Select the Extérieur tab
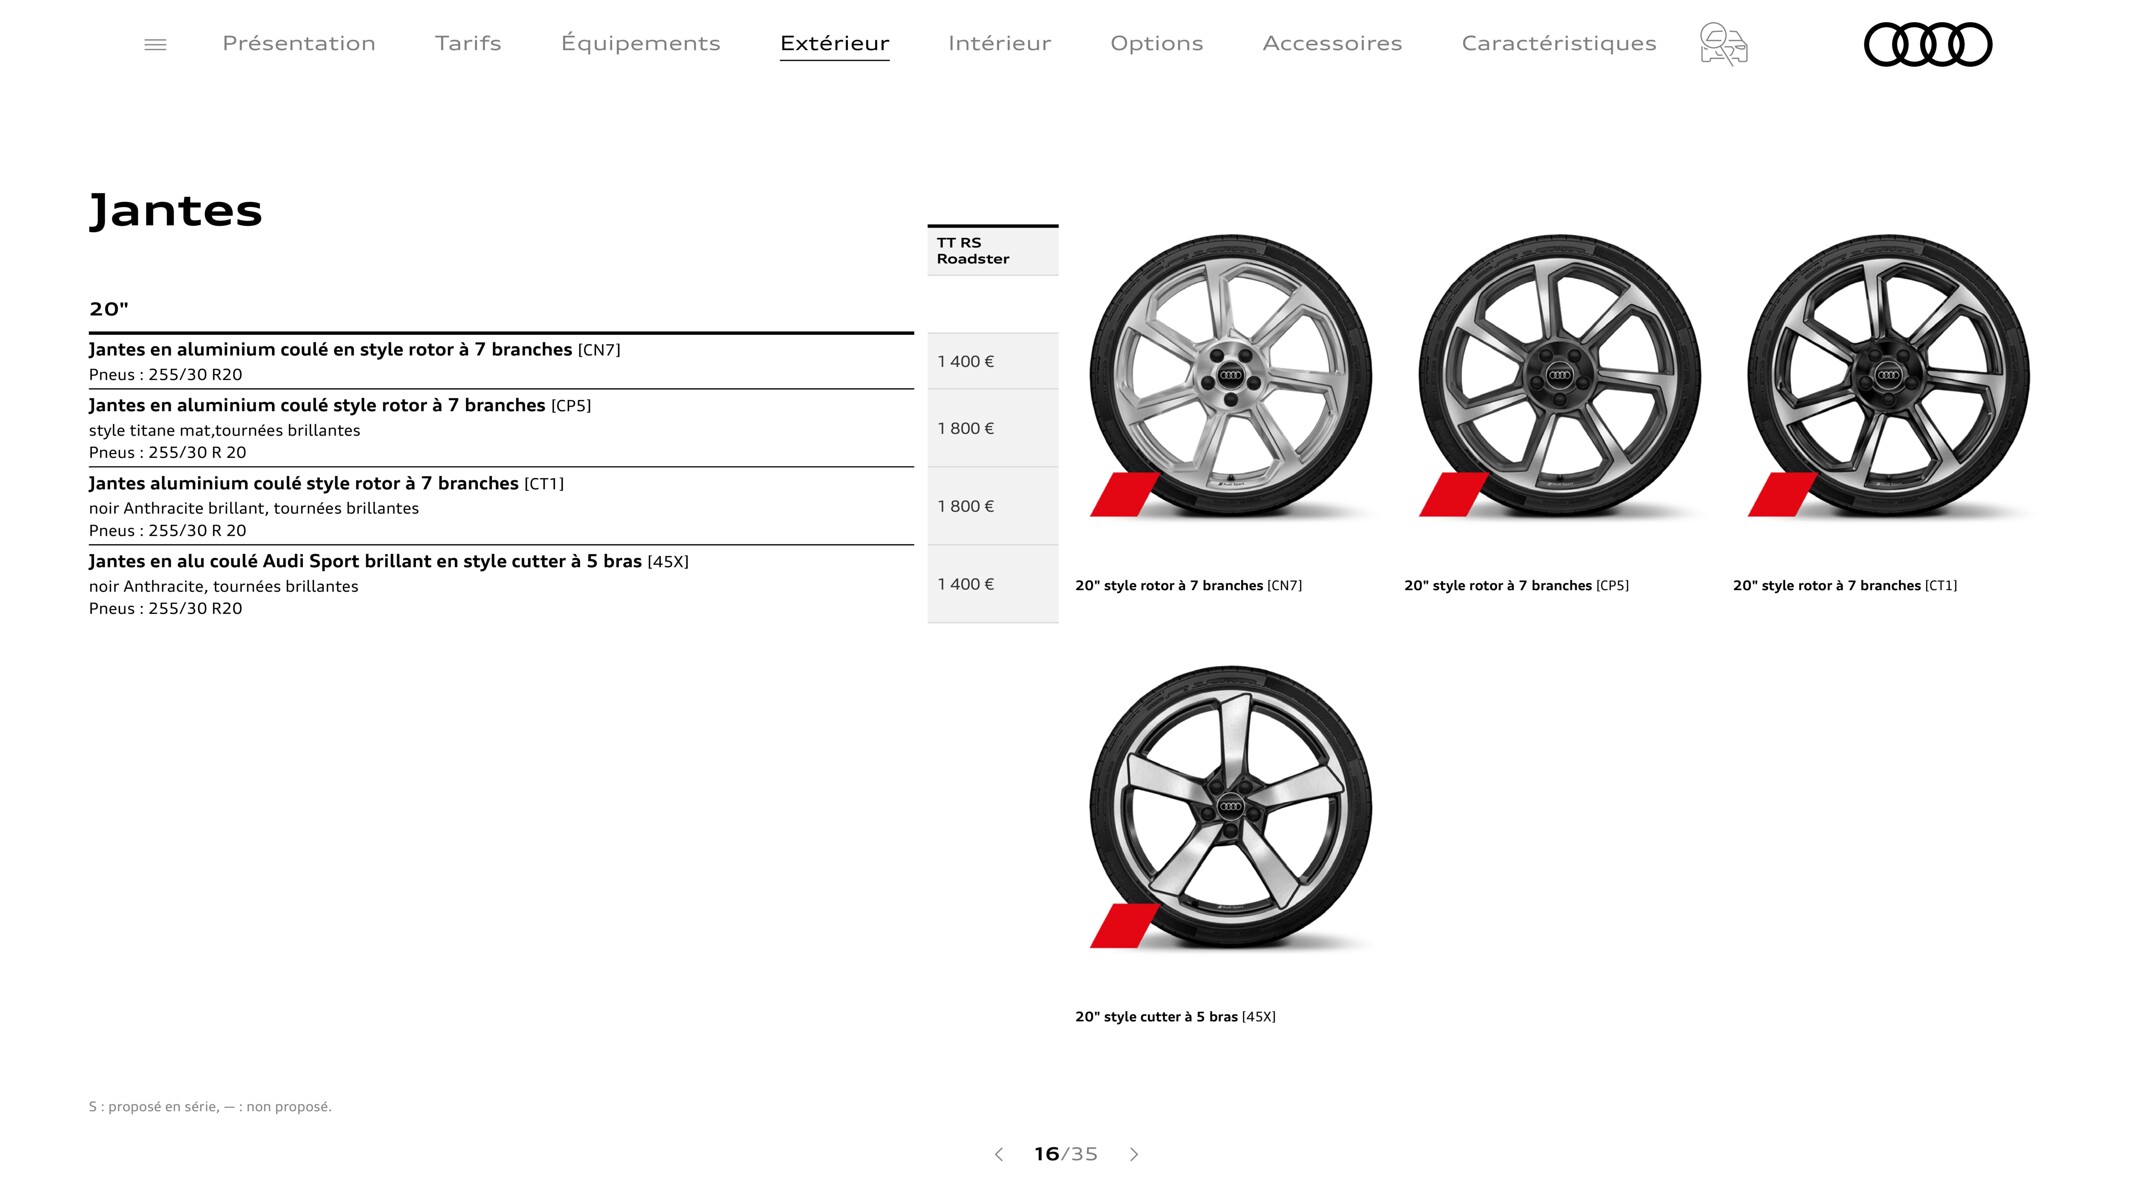 pos(834,43)
